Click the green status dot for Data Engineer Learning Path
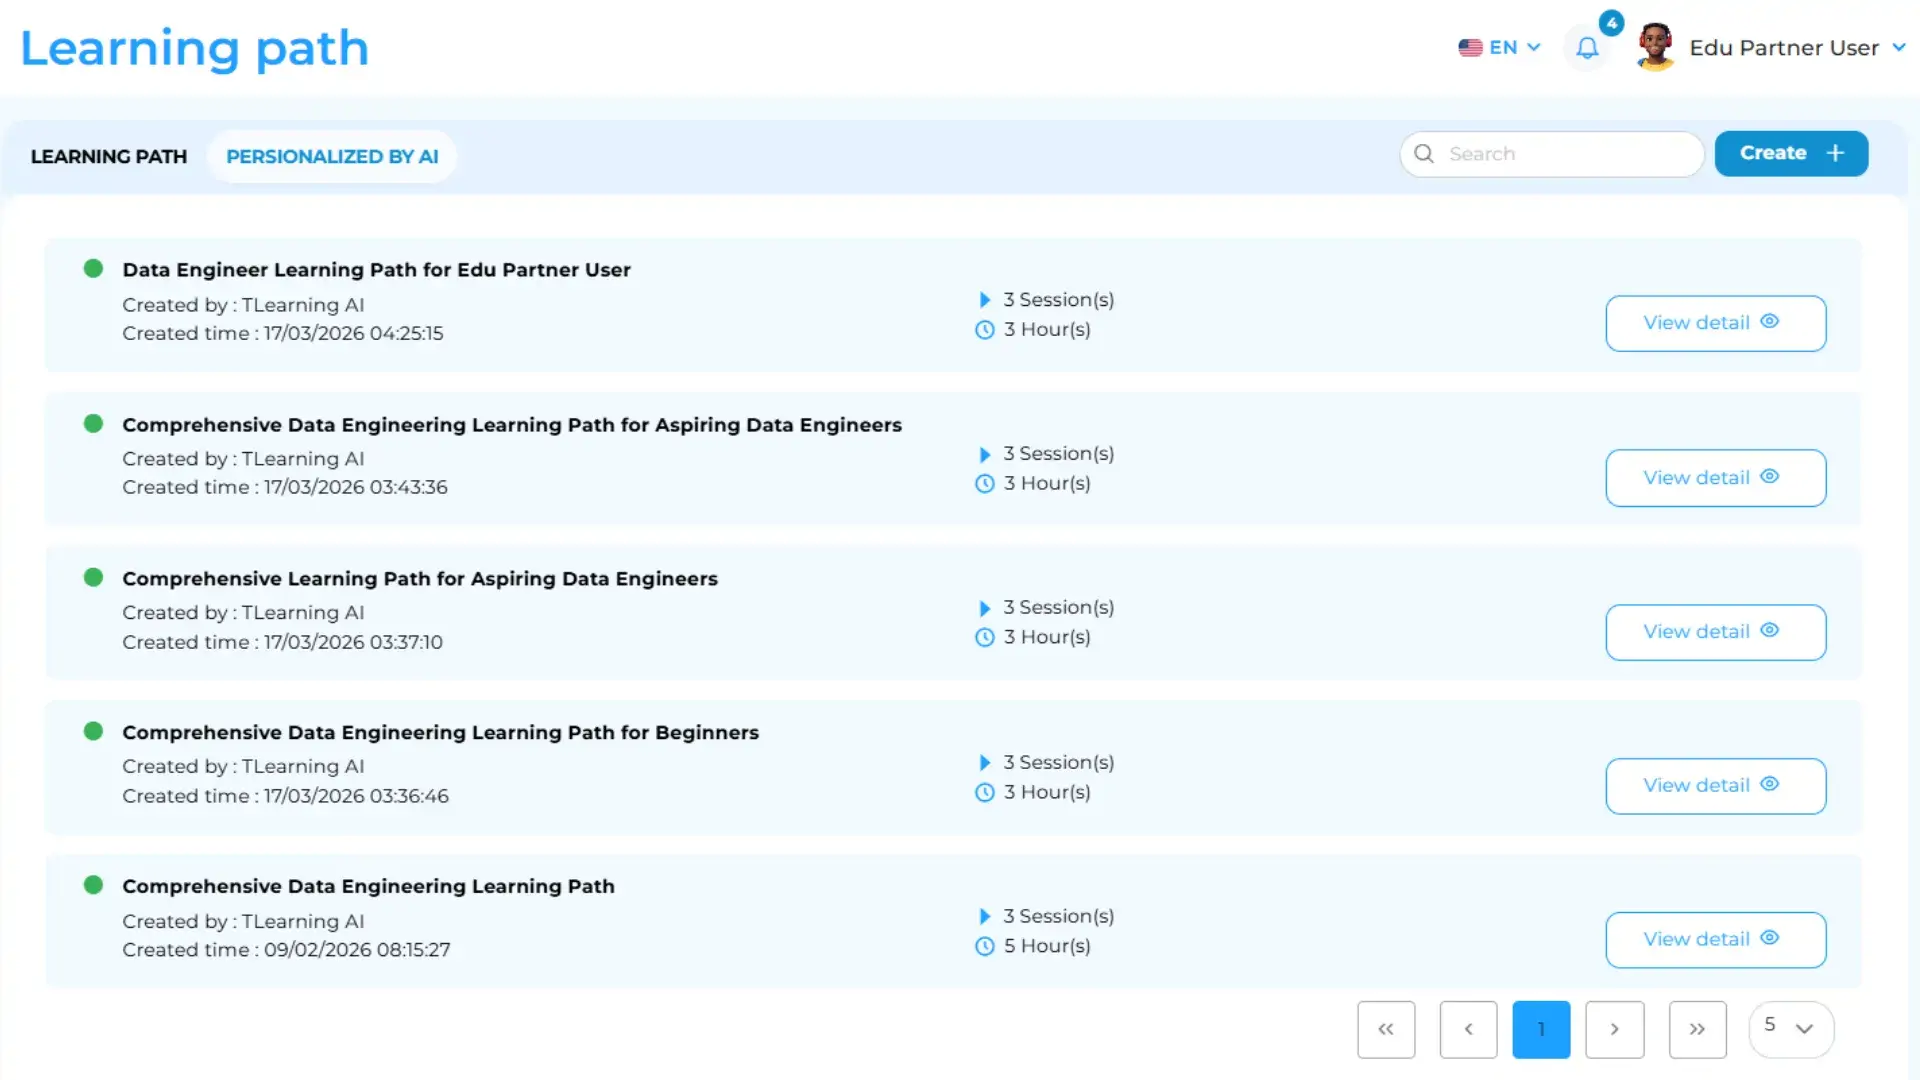 tap(93, 268)
